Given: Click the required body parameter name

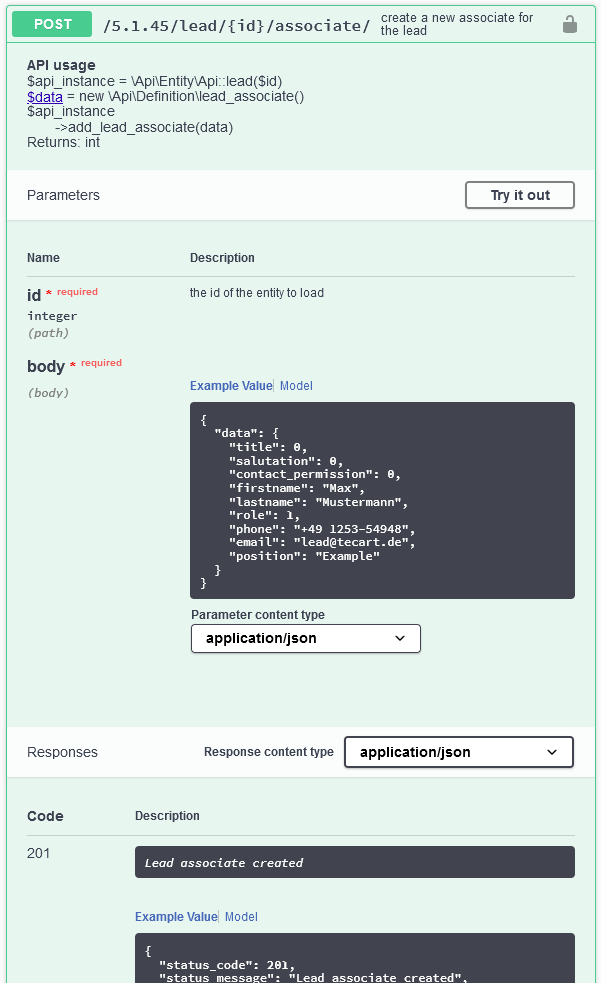Looking at the screenshot, I should tap(45, 367).
